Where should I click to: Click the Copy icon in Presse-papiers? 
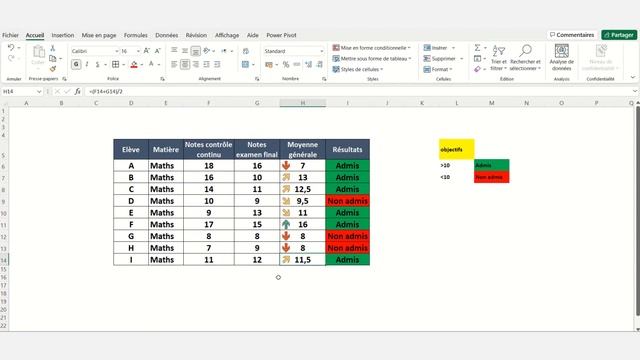click(53, 58)
